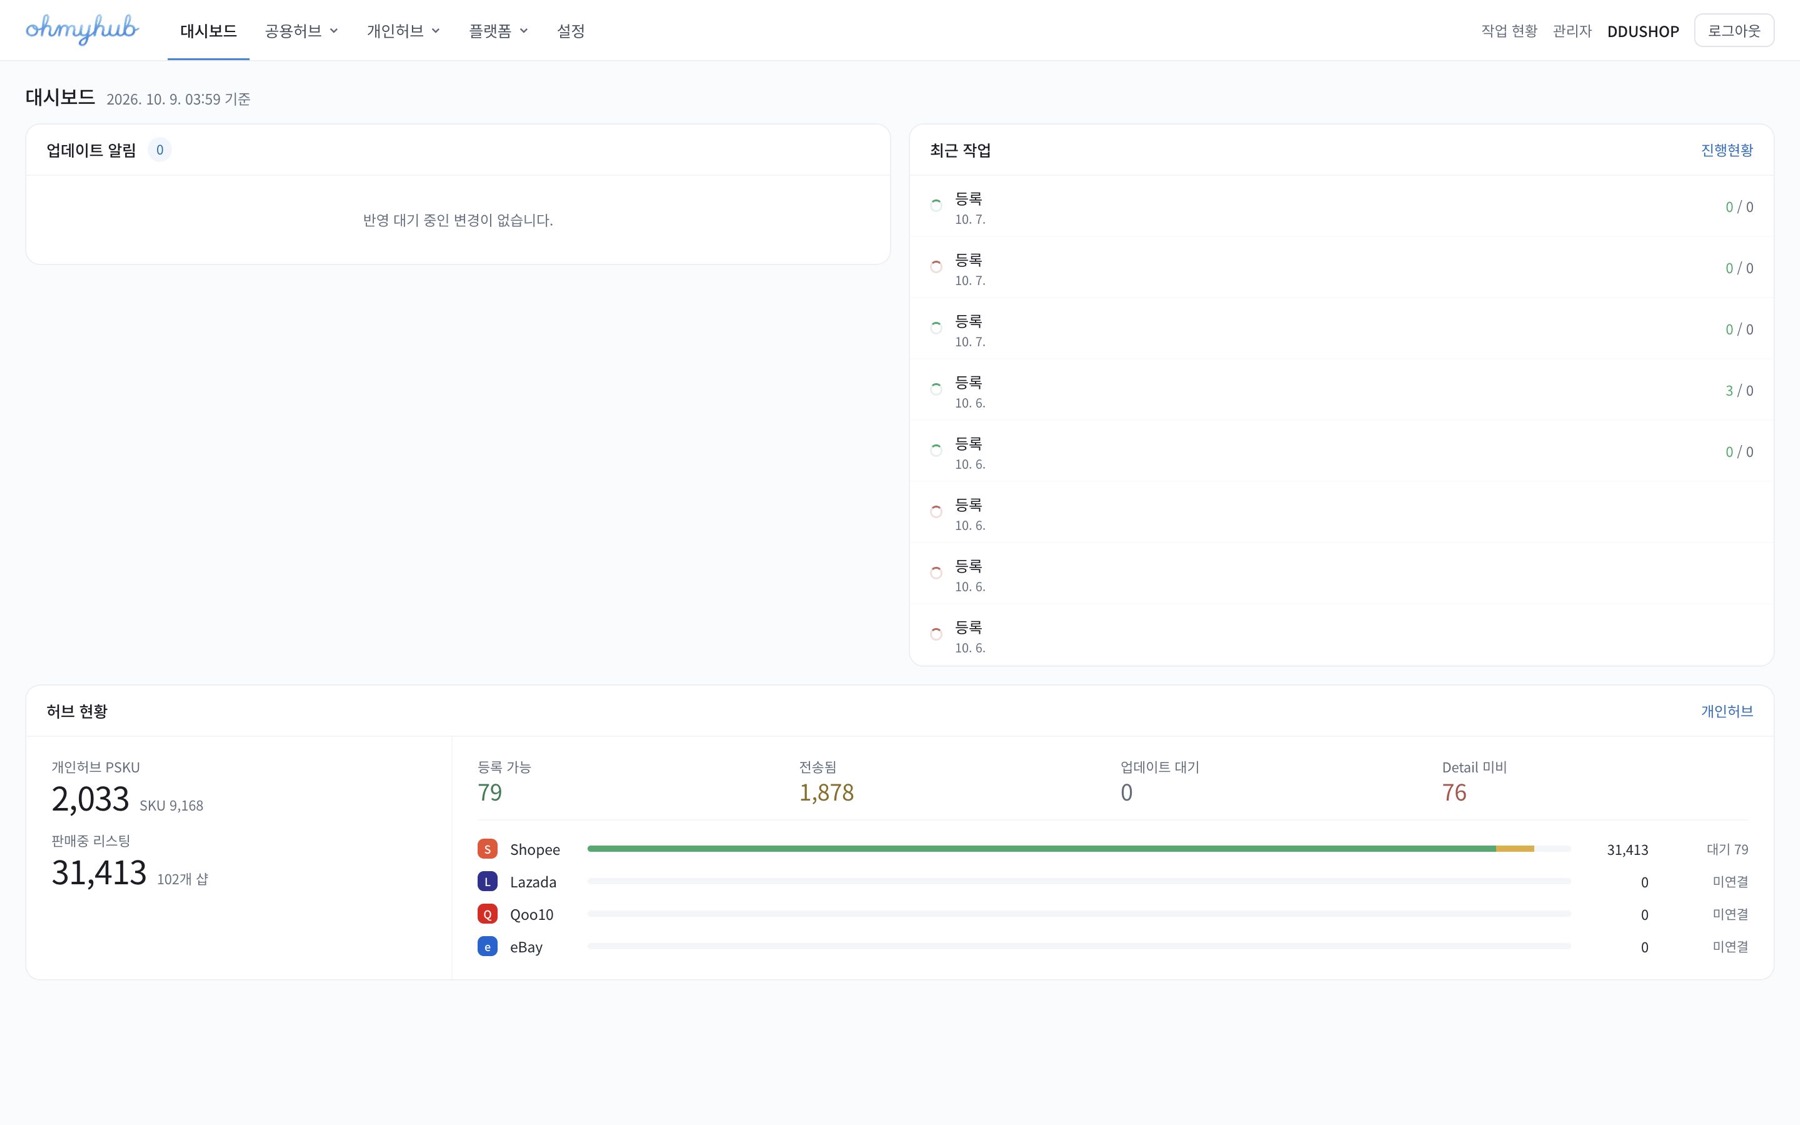Open the 대시보드 tab
This screenshot has width=1800, height=1125.
tap(208, 31)
